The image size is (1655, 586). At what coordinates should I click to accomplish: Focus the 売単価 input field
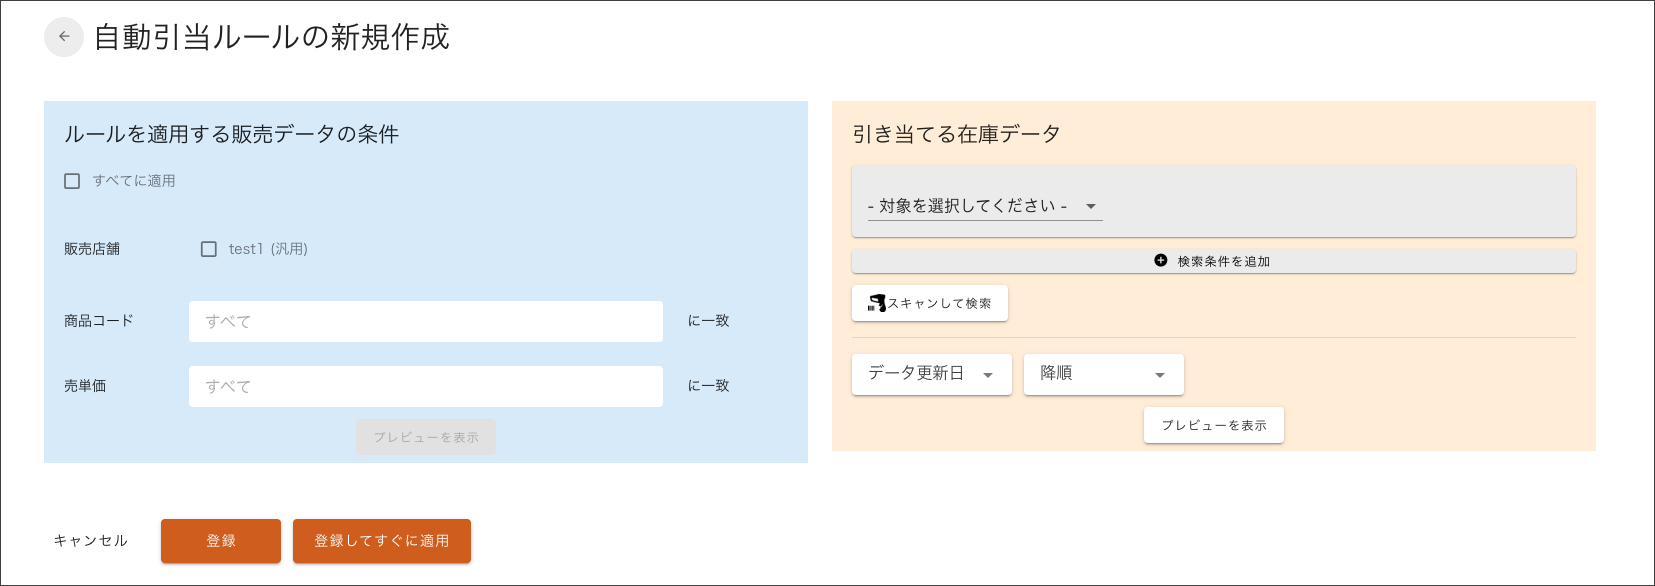coord(426,386)
